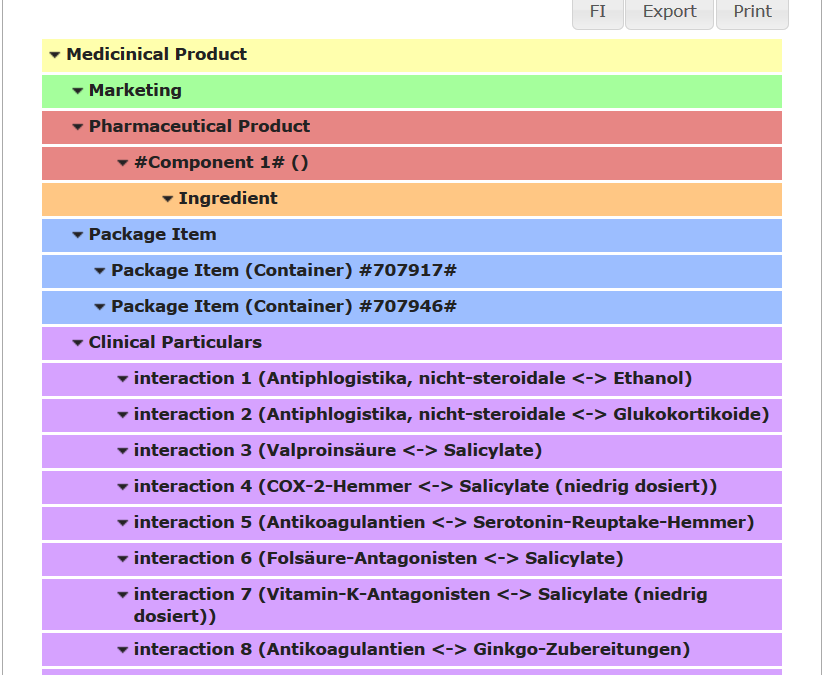
Task: Toggle the Ingredient row arrow
Action: pos(168,199)
